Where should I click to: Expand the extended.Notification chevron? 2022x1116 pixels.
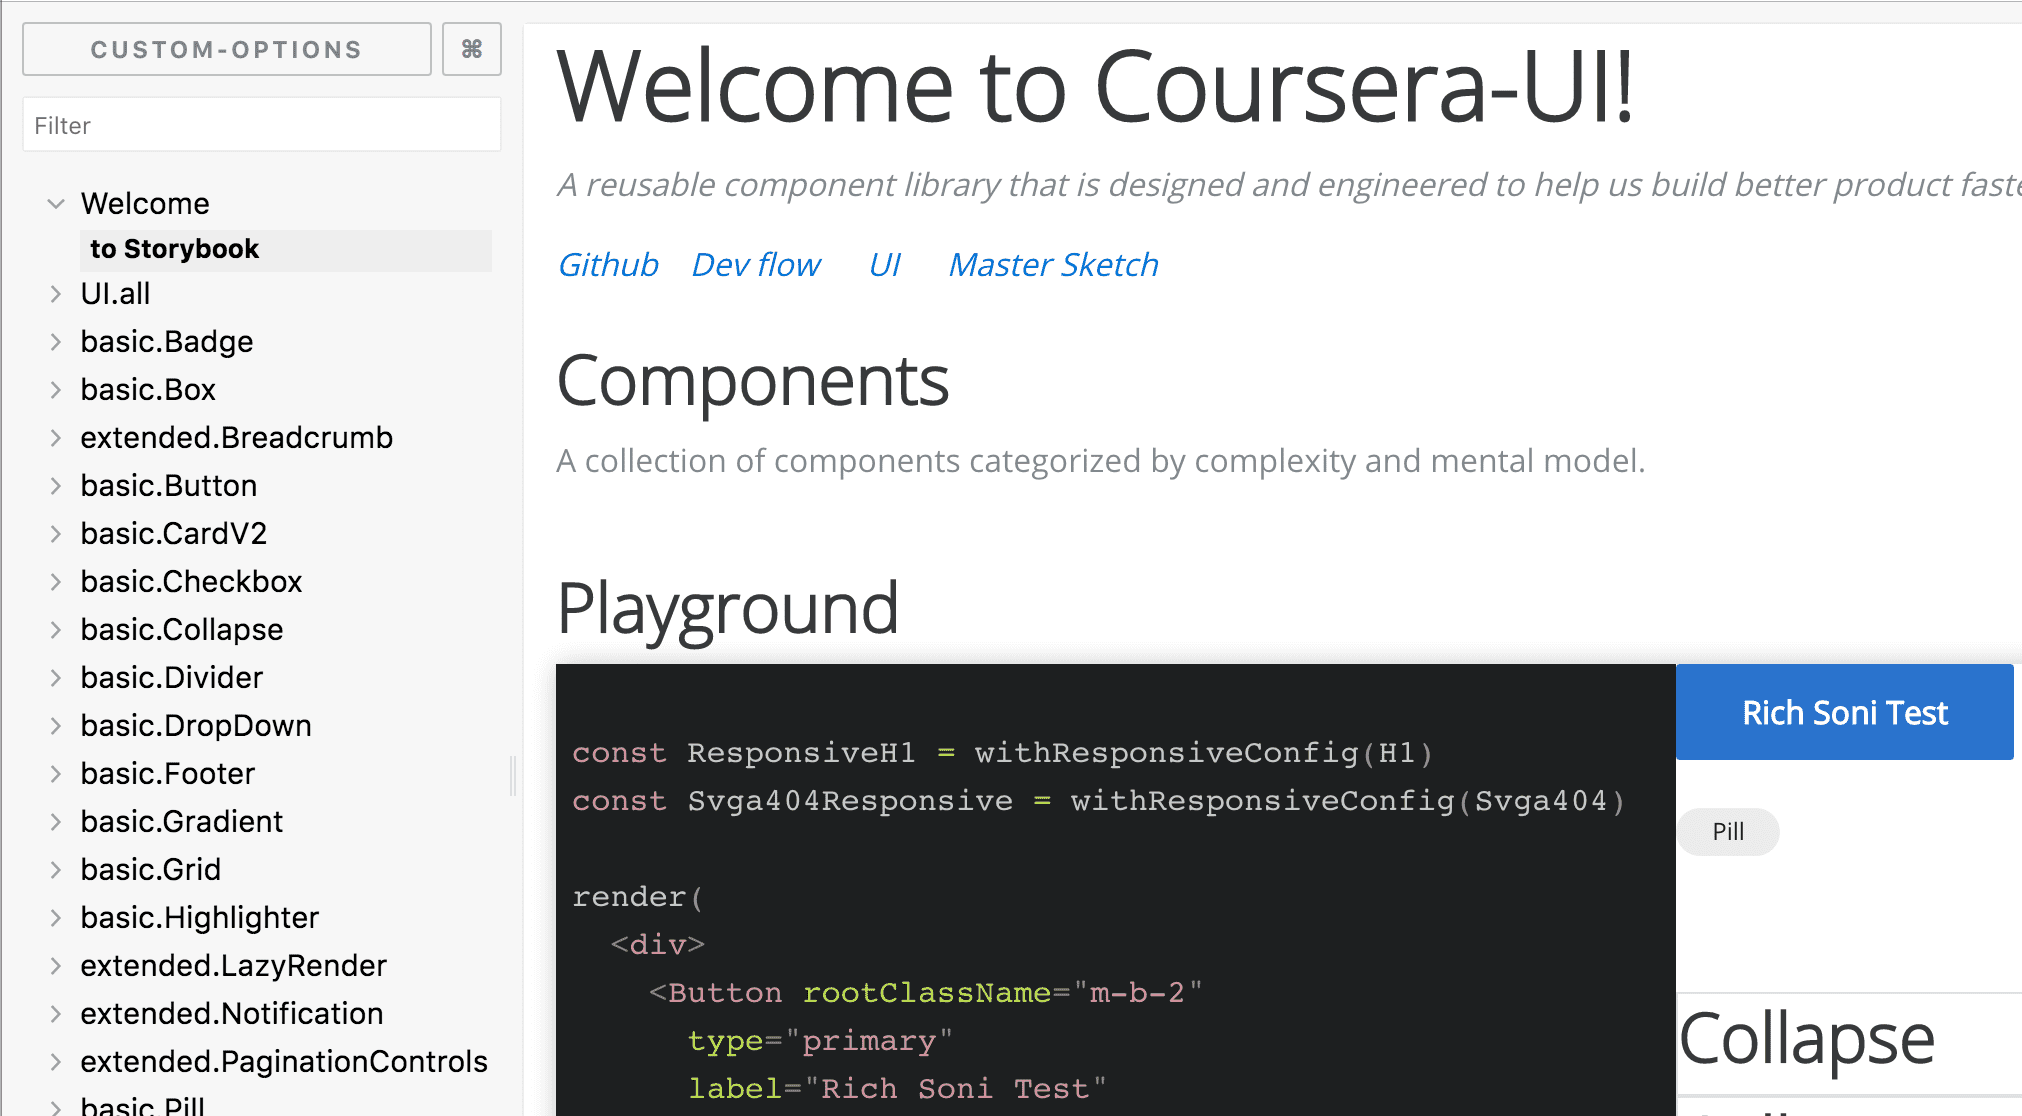coord(56,1014)
